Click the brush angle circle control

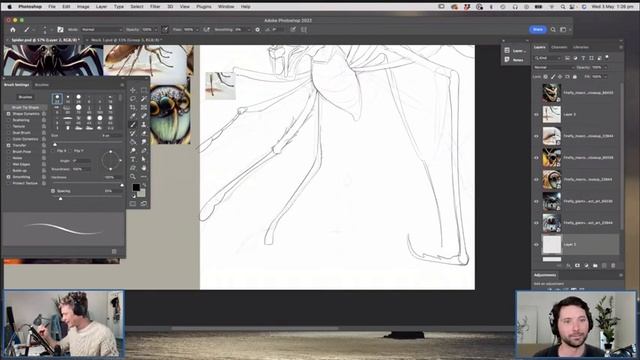(111, 160)
